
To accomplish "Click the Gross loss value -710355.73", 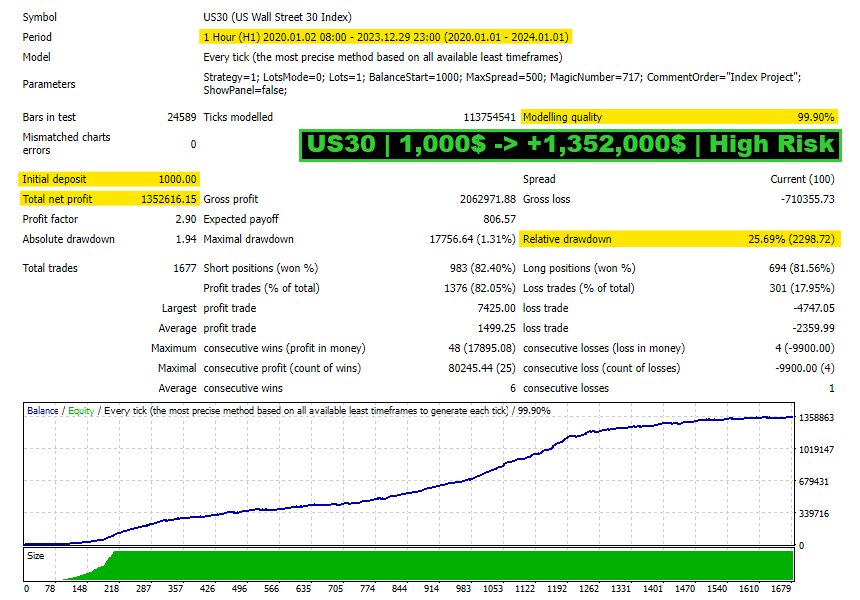I will pos(807,199).
